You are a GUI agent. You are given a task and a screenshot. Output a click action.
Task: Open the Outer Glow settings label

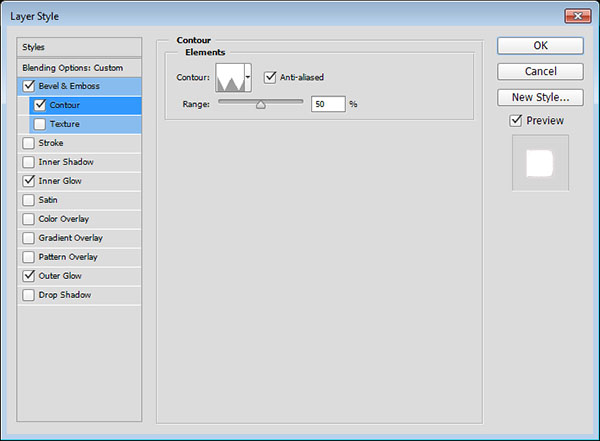click(60, 276)
